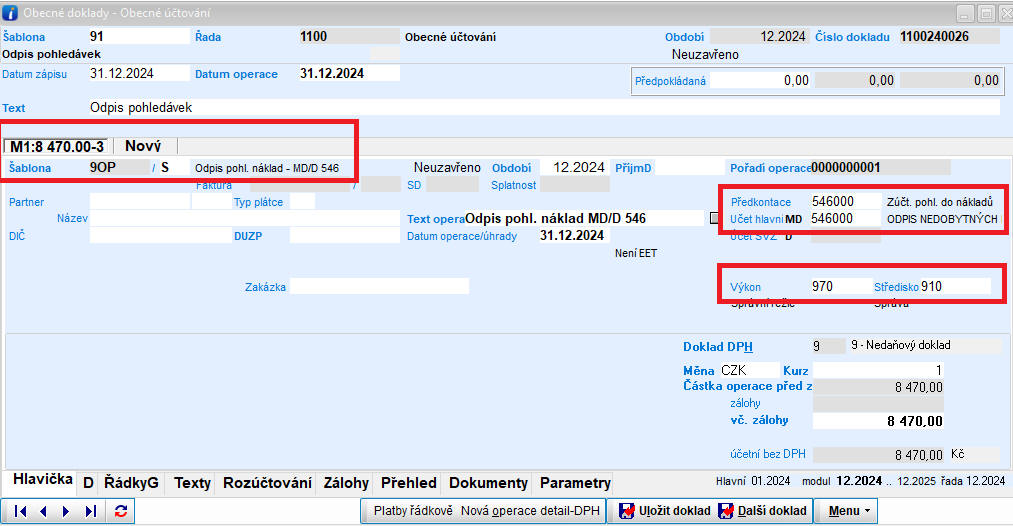
Task: Save document with Uložit doklad
Action: point(661,511)
